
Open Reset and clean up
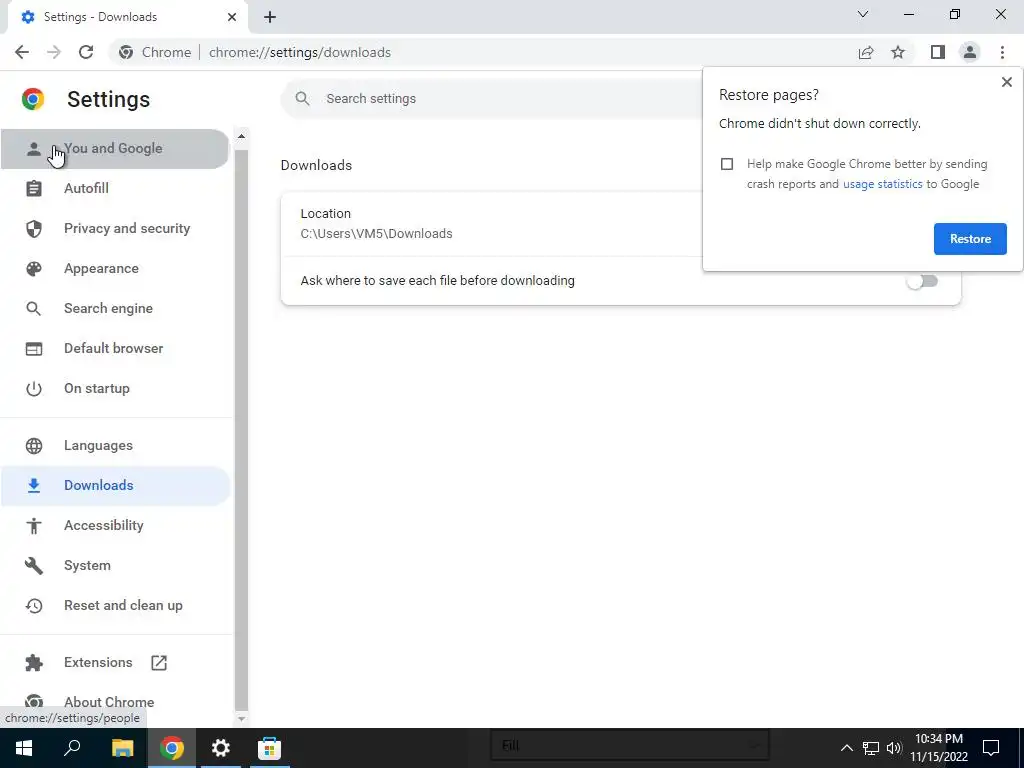pyautogui.click(x=115, y=605)
